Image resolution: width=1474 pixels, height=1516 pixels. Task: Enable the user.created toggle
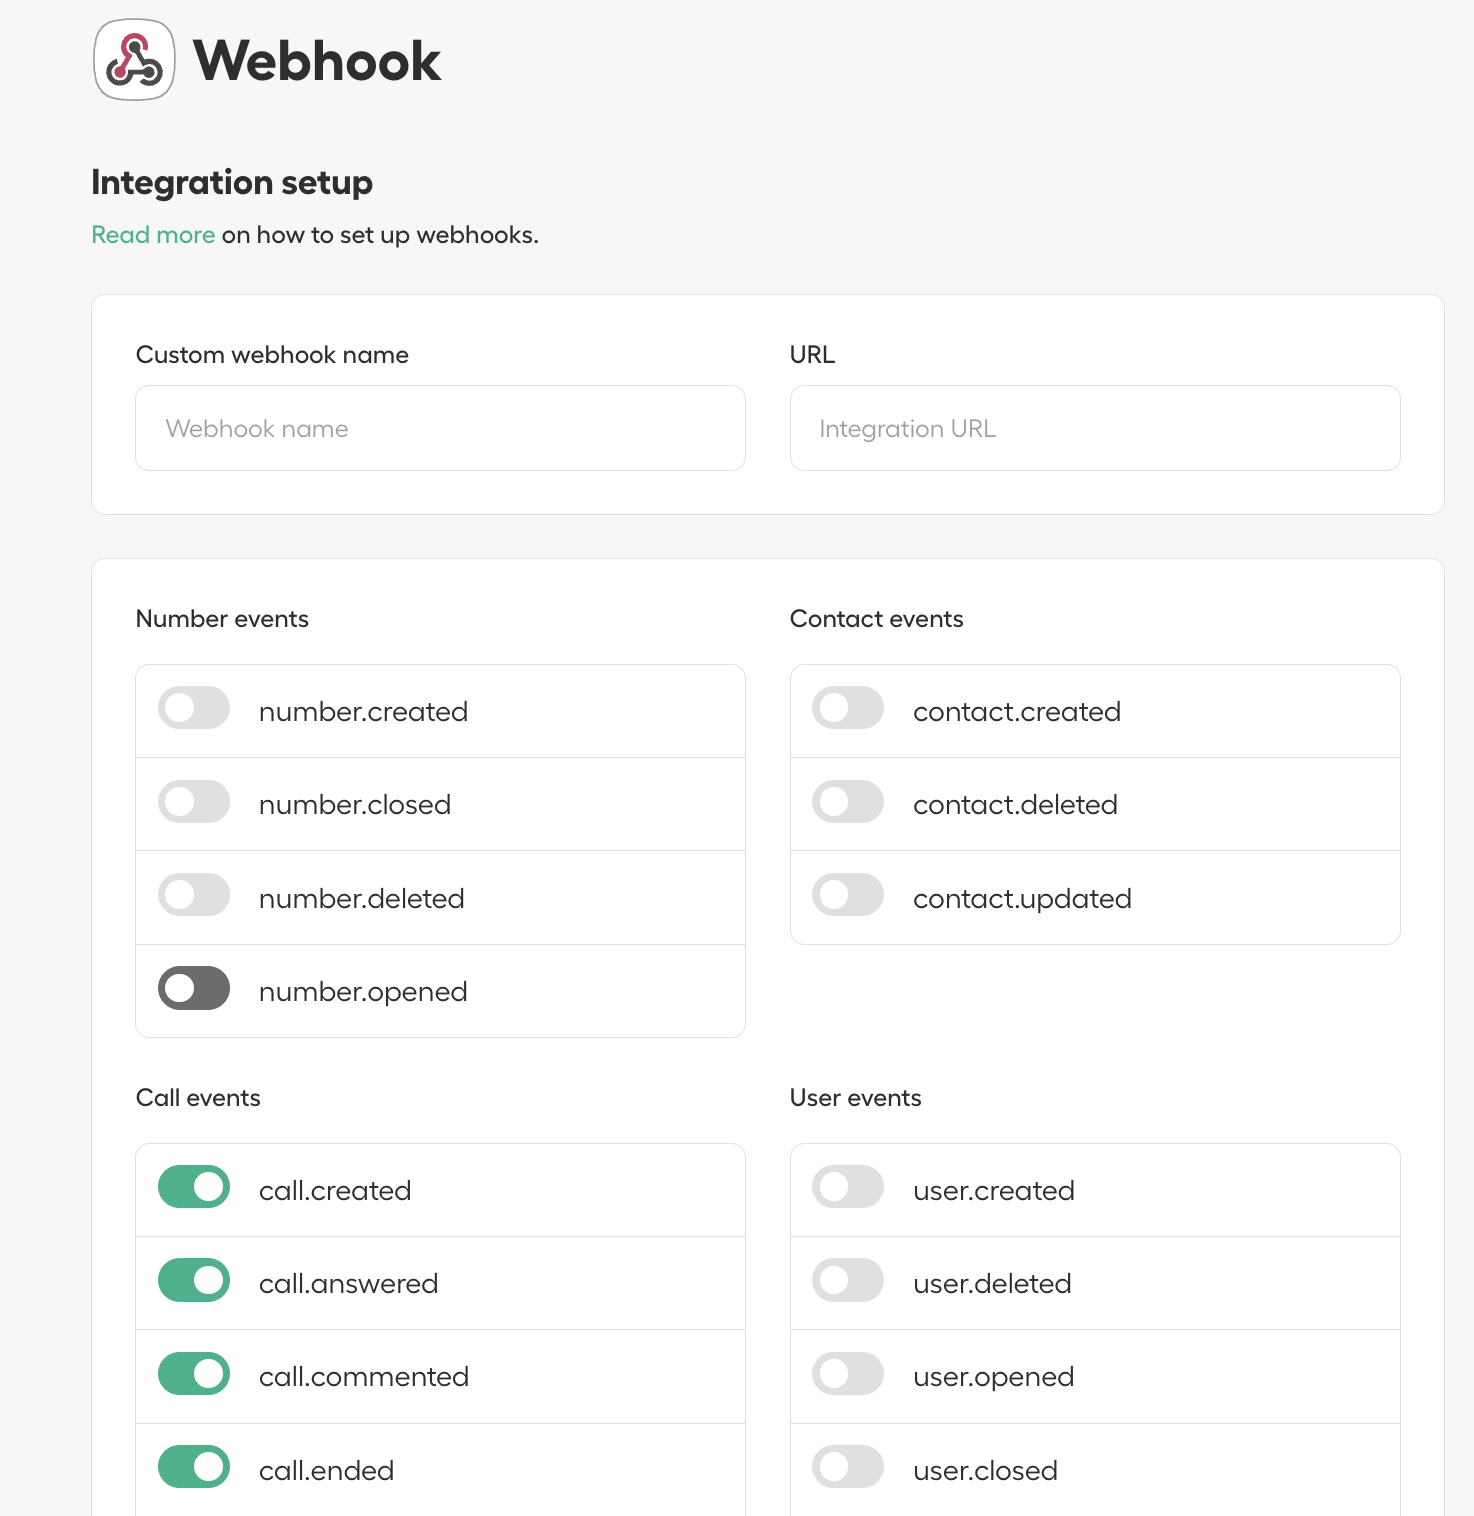tap(848, 1187)
